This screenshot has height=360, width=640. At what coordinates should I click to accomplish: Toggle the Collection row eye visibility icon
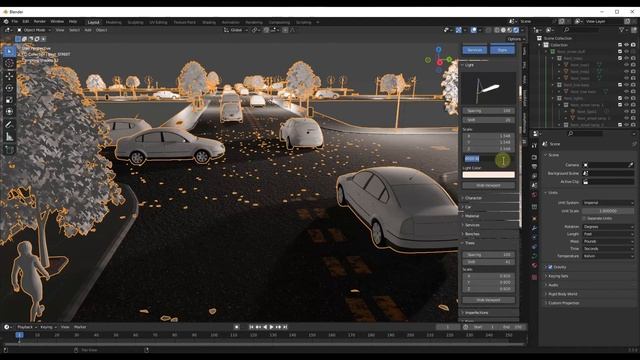click(x=627, y=45)
